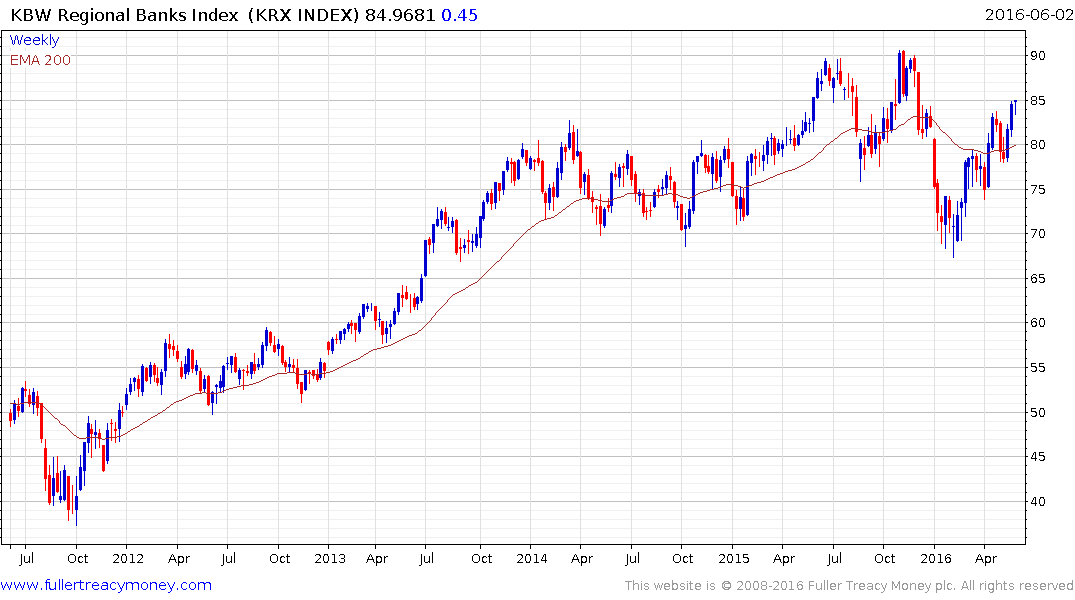Select the 55 price axis label
This screenshot has height=600, width=1075.
coord(1037,368)
